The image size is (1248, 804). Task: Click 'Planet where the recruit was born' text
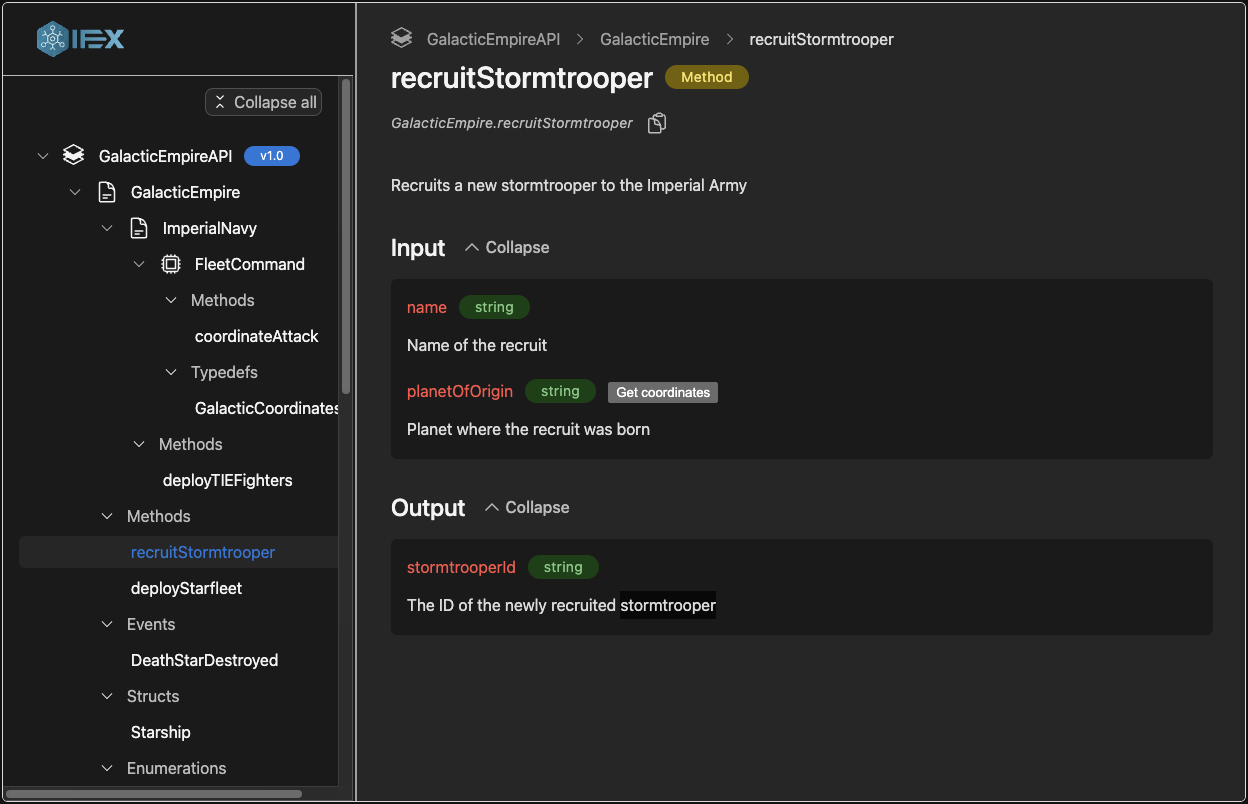(529, 429)
